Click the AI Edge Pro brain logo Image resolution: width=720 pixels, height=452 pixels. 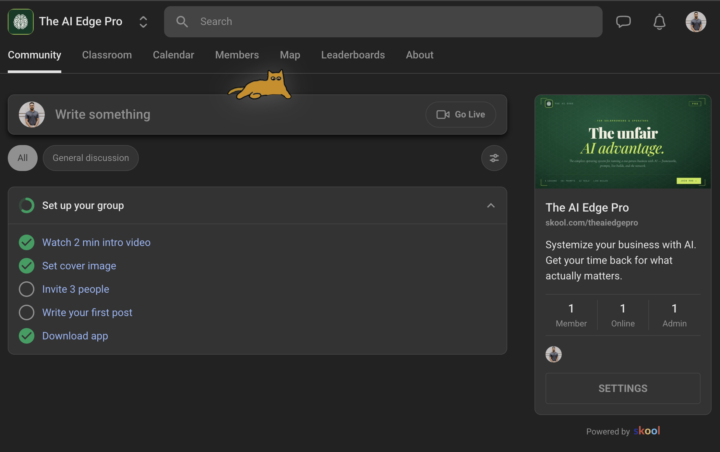[x=21, y=22]
